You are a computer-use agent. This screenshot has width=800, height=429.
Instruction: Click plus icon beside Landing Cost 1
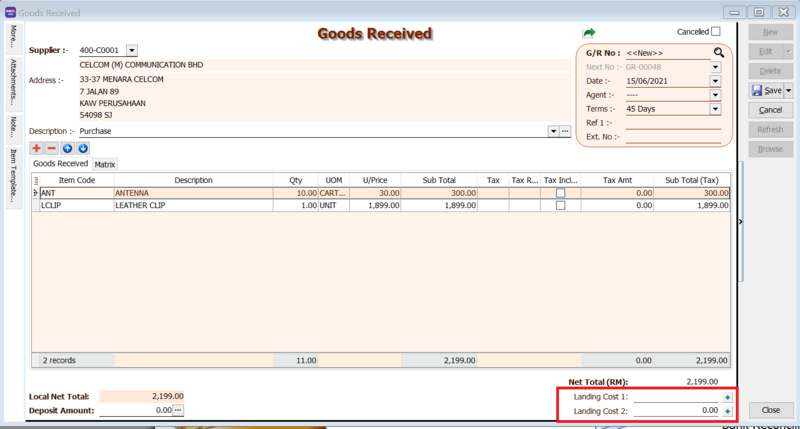click(x=727, y=397)
